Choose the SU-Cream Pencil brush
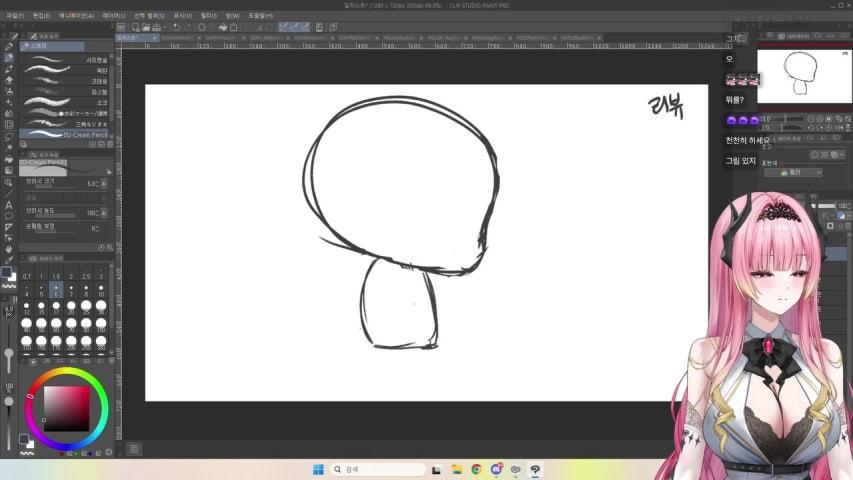853x480 pixels. pos(65,134)
